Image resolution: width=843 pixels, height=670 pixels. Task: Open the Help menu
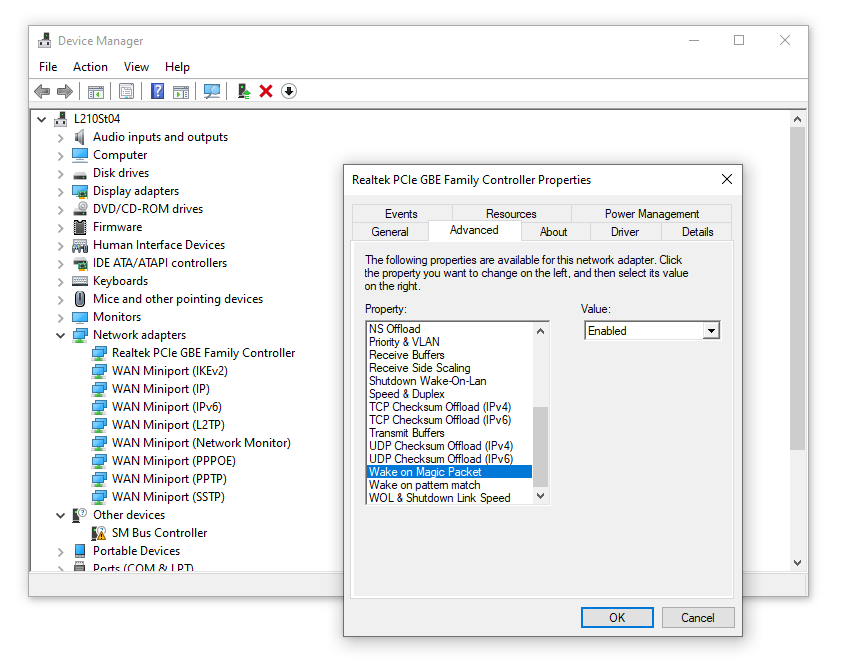[x=177, y=67]
